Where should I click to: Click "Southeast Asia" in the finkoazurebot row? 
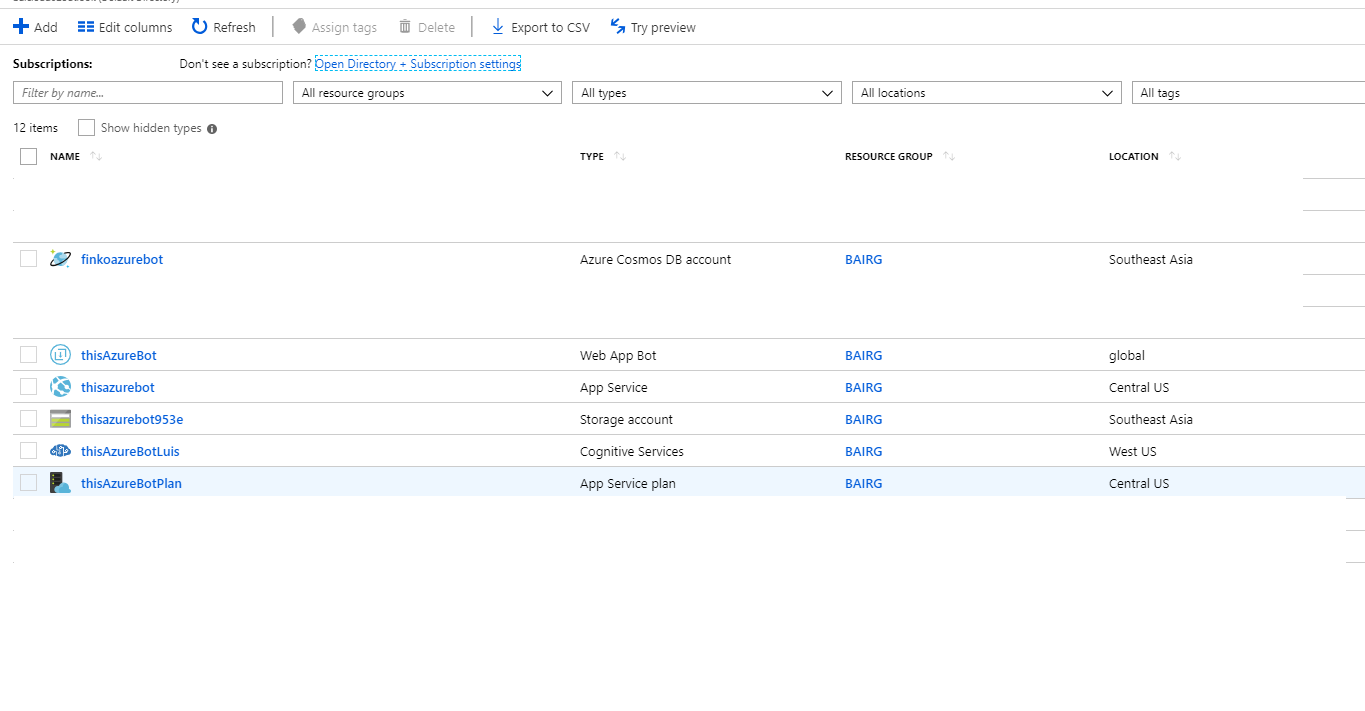tap(1151, 259)
